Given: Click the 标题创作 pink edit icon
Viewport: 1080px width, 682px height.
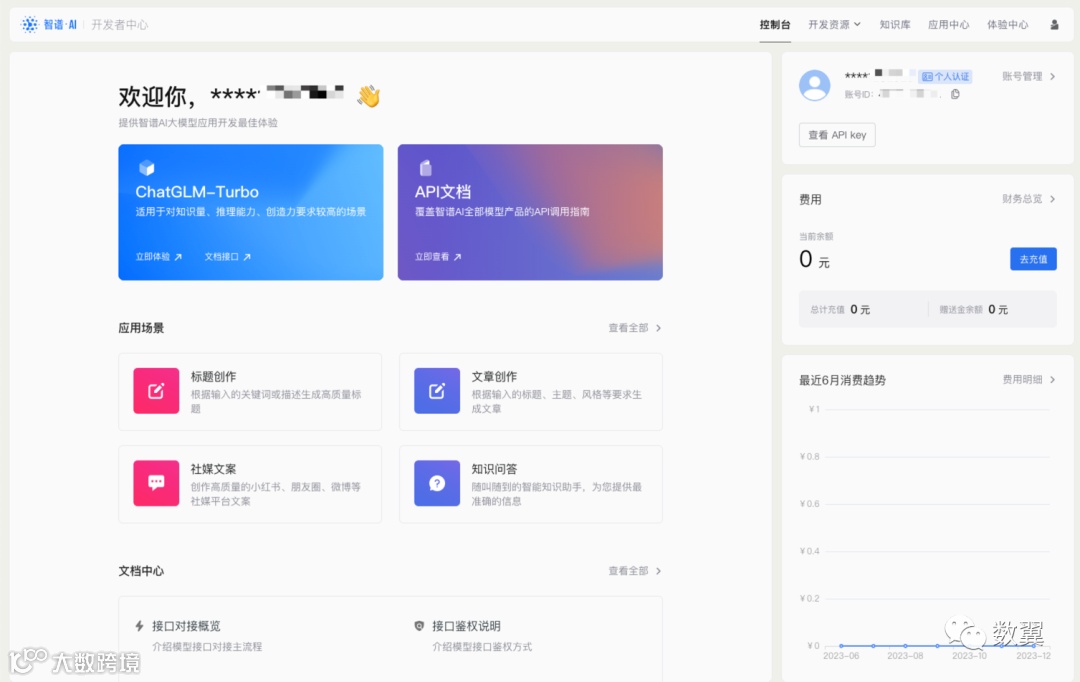Looking at the screenshot, I should coord(156,391).
